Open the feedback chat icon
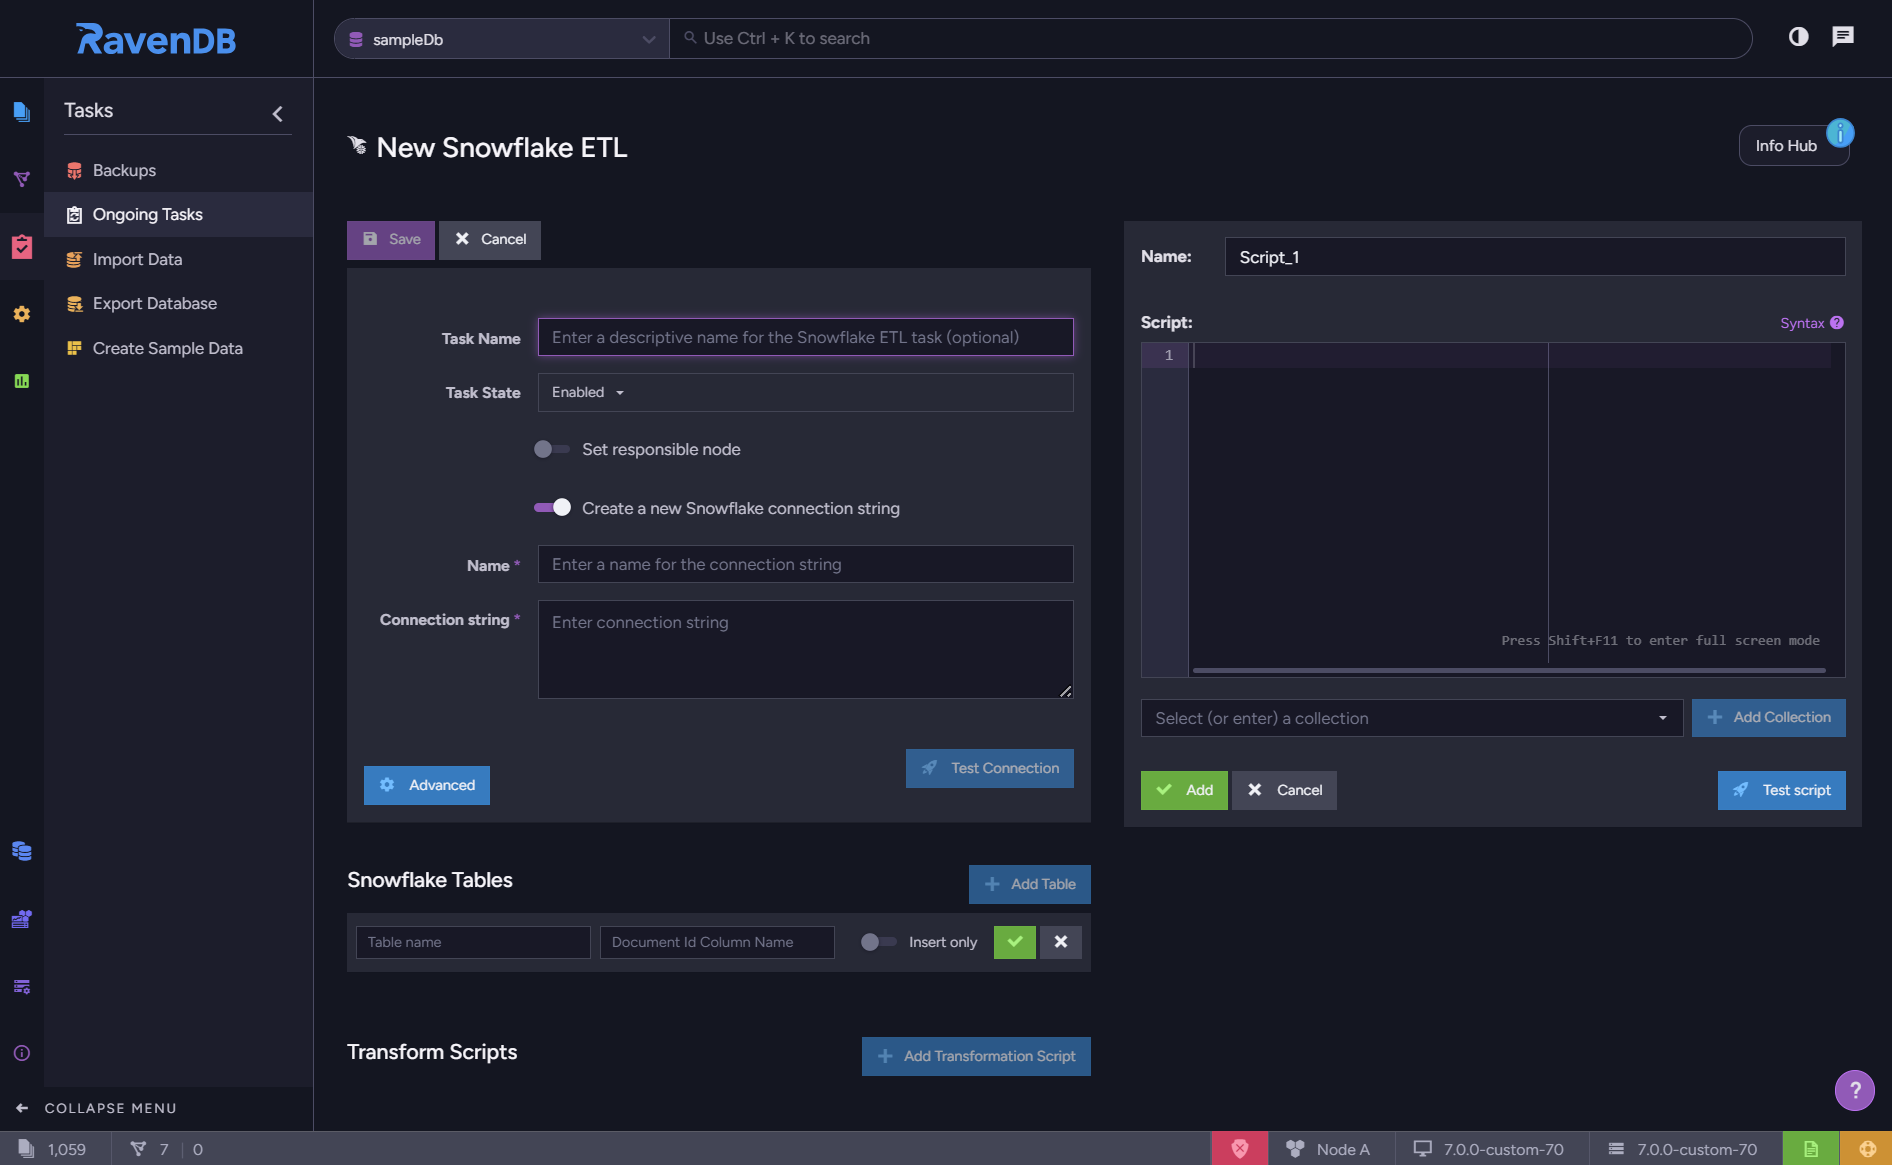 tap(1843, 37)
